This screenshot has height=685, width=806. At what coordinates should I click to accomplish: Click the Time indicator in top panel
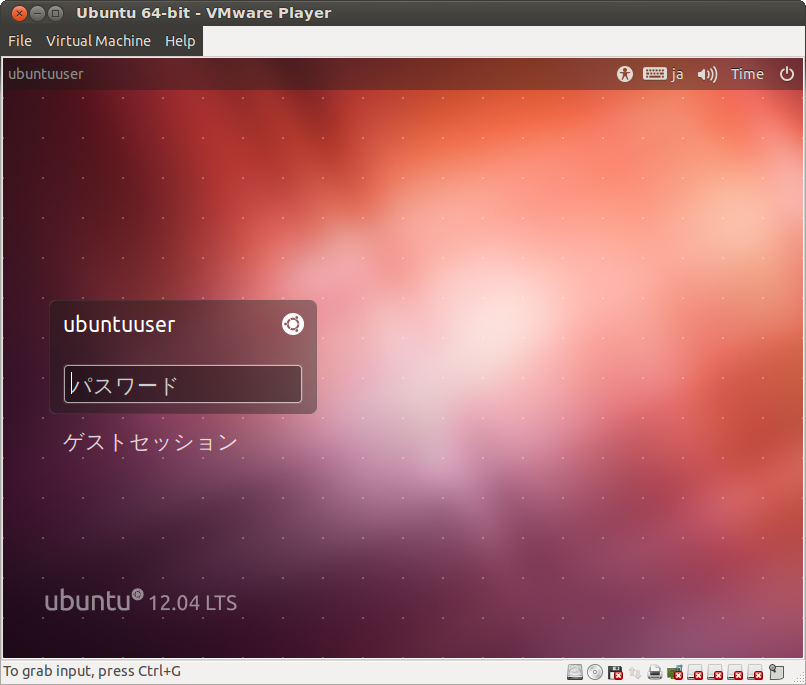(x=747, y=74)
